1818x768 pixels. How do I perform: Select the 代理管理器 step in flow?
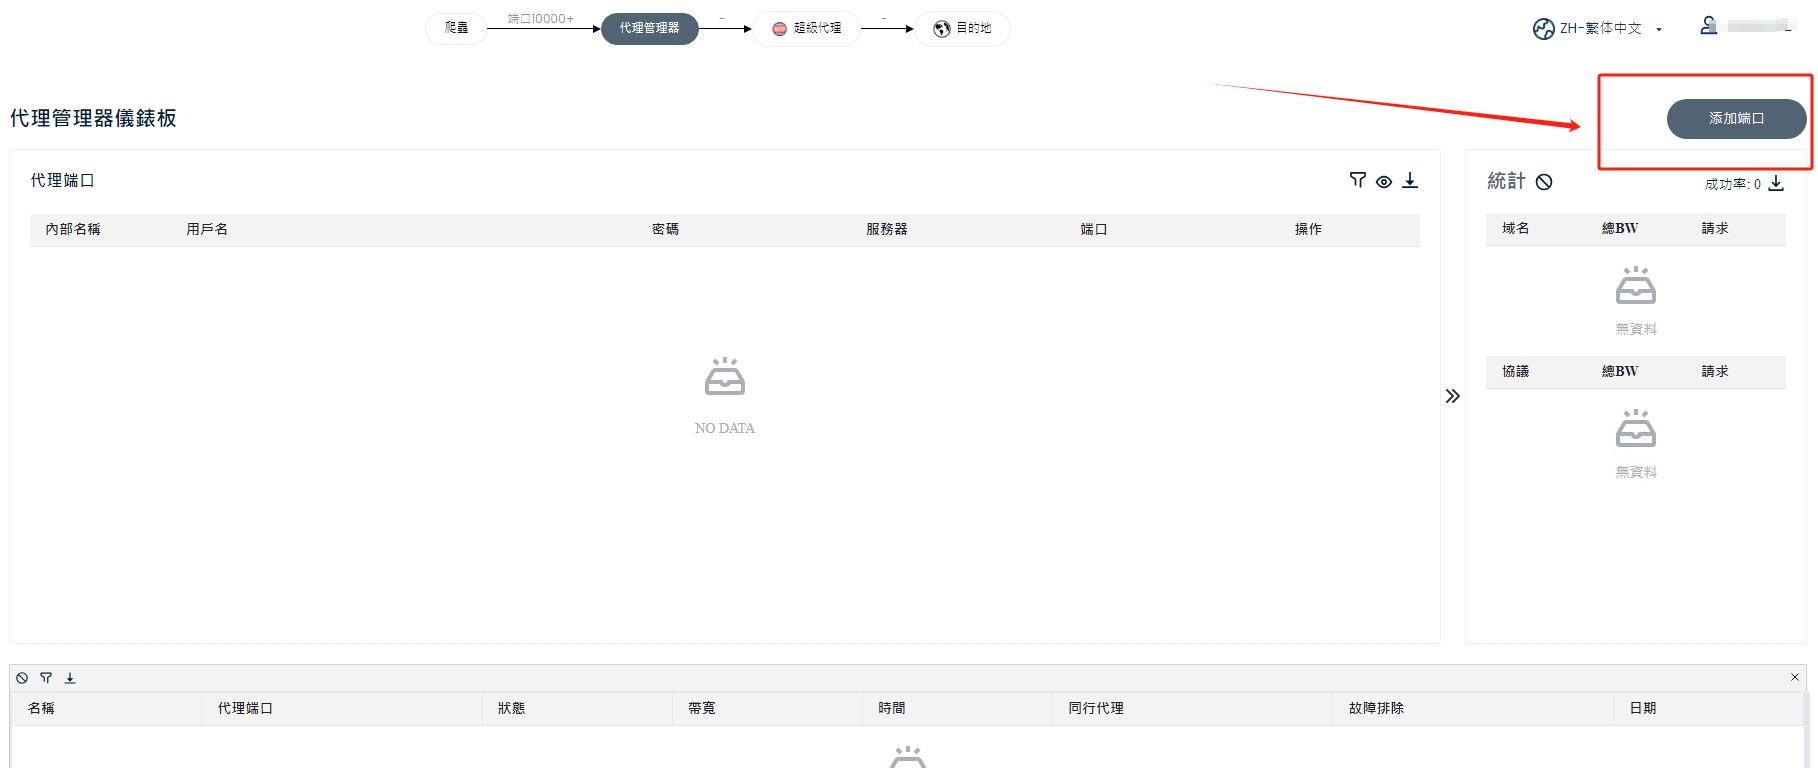[x=649, y=28]
